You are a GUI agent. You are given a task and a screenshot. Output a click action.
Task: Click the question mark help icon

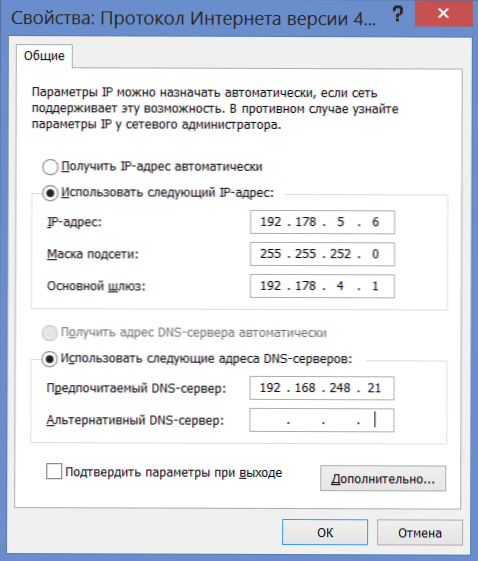point(397,15)
